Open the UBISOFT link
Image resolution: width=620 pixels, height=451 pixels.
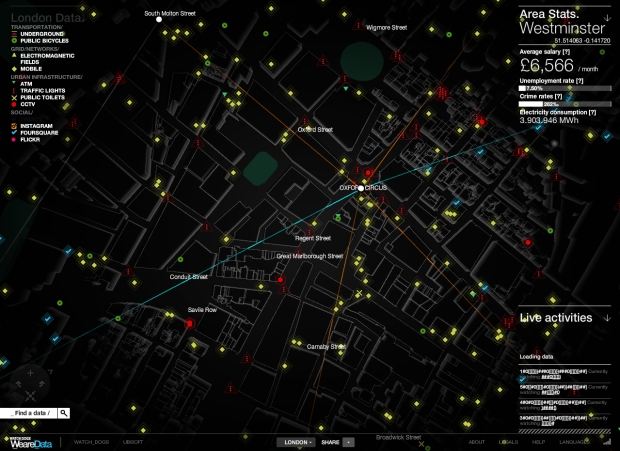coord(133,442)
